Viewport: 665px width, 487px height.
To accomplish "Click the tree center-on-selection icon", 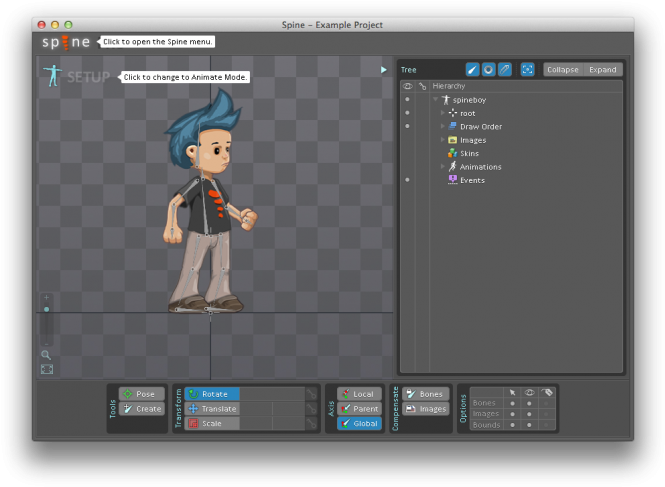I will coord(527,70).
